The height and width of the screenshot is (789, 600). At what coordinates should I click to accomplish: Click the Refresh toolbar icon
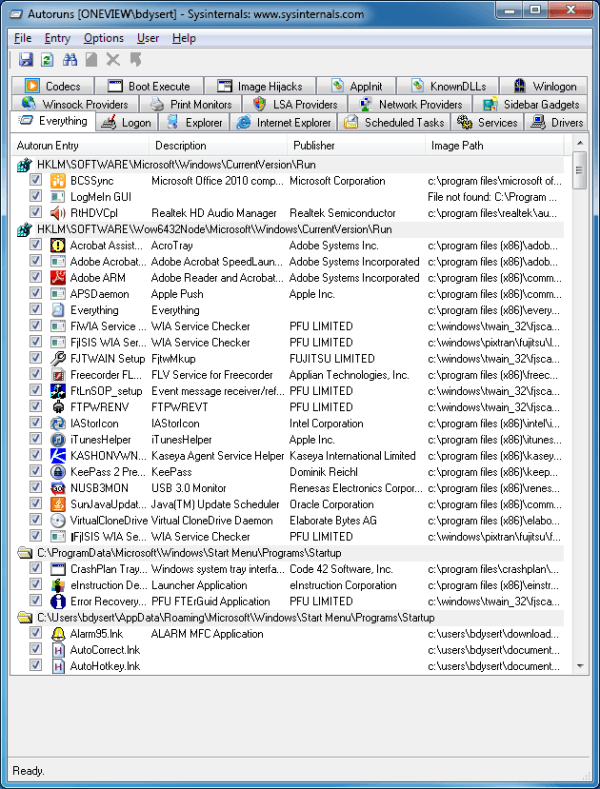point(47,60)
